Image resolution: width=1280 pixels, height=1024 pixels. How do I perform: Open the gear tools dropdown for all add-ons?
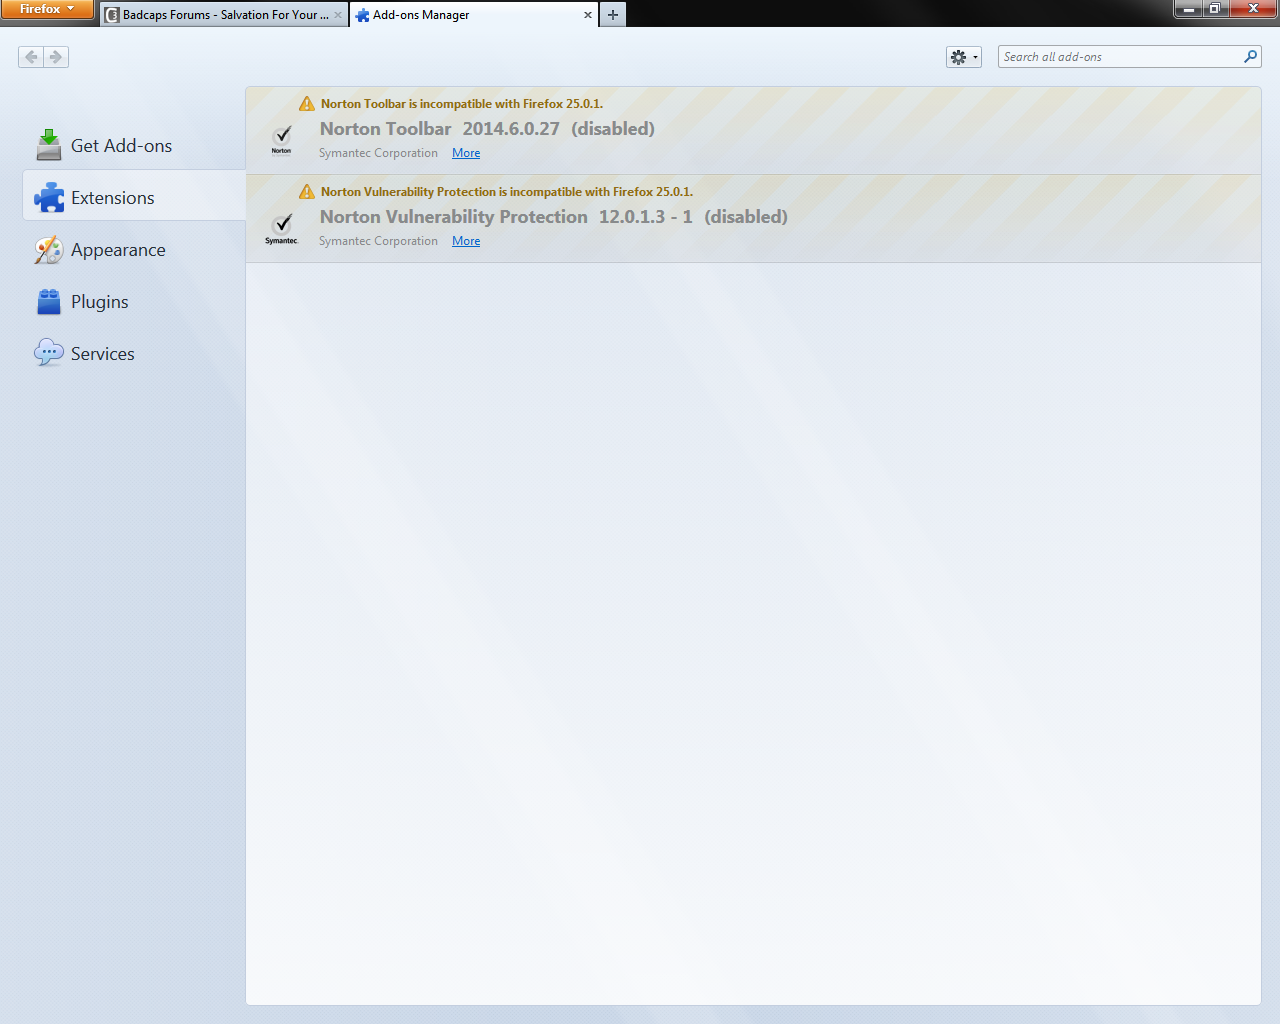[964, 57]
